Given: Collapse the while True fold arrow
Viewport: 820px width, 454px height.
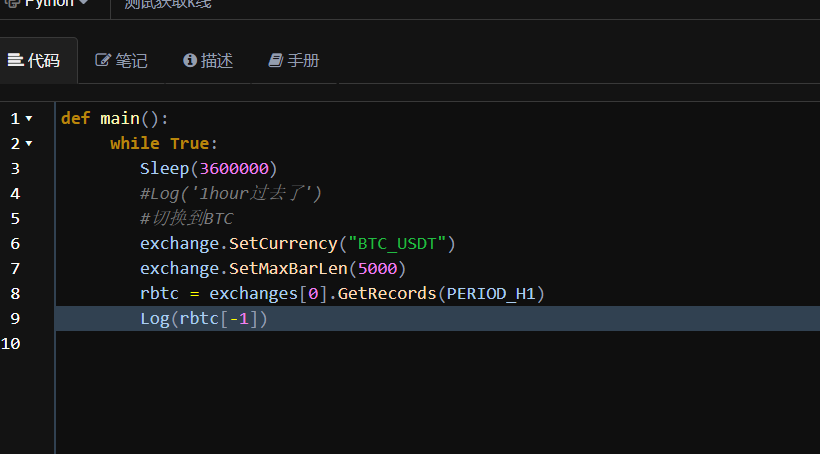Looking at the screenshot, I should (x=29, y=143).
